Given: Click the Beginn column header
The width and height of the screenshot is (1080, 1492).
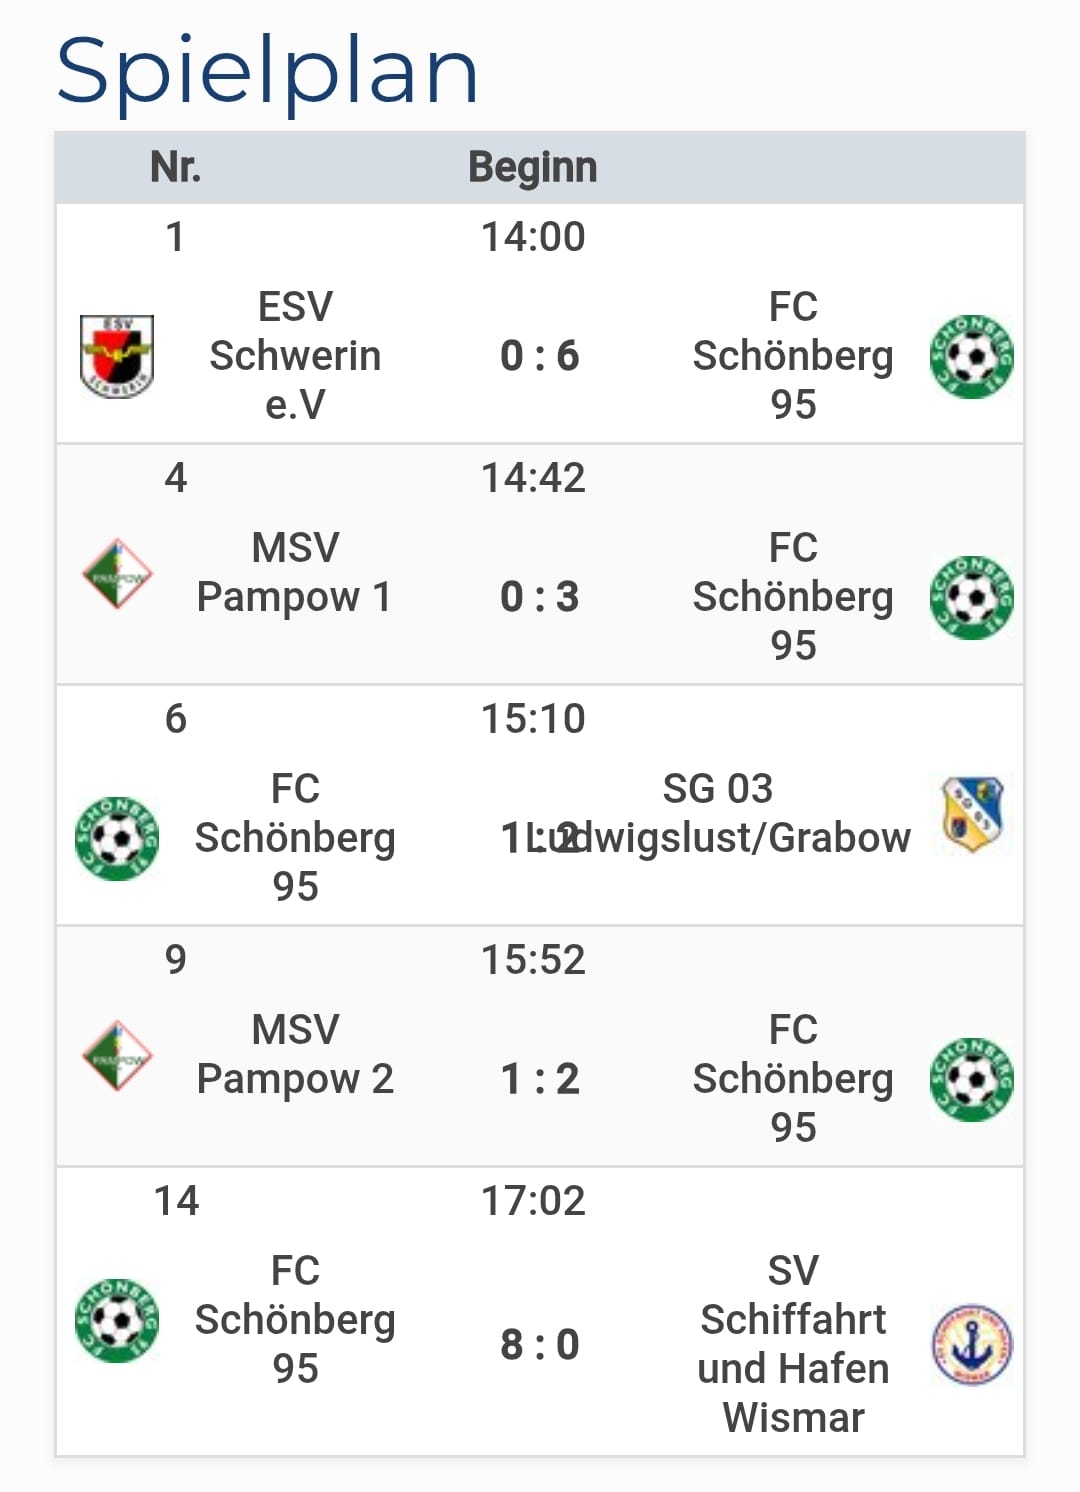Looking at the screenshot, I should pos(532,167).
